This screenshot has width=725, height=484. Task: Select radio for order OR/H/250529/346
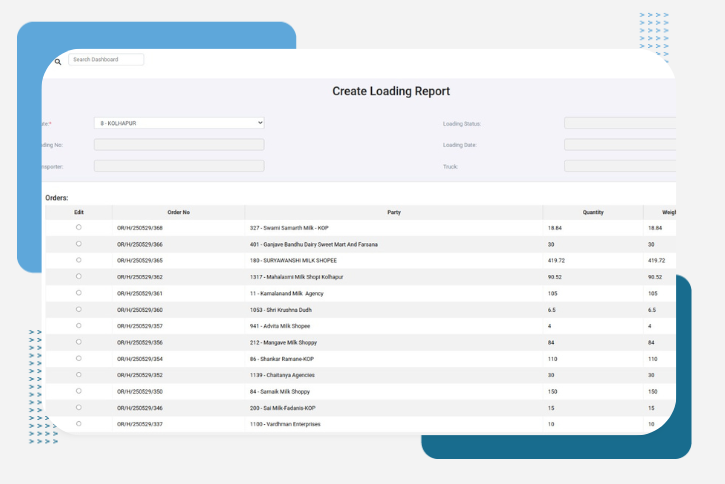click(79, 407)
